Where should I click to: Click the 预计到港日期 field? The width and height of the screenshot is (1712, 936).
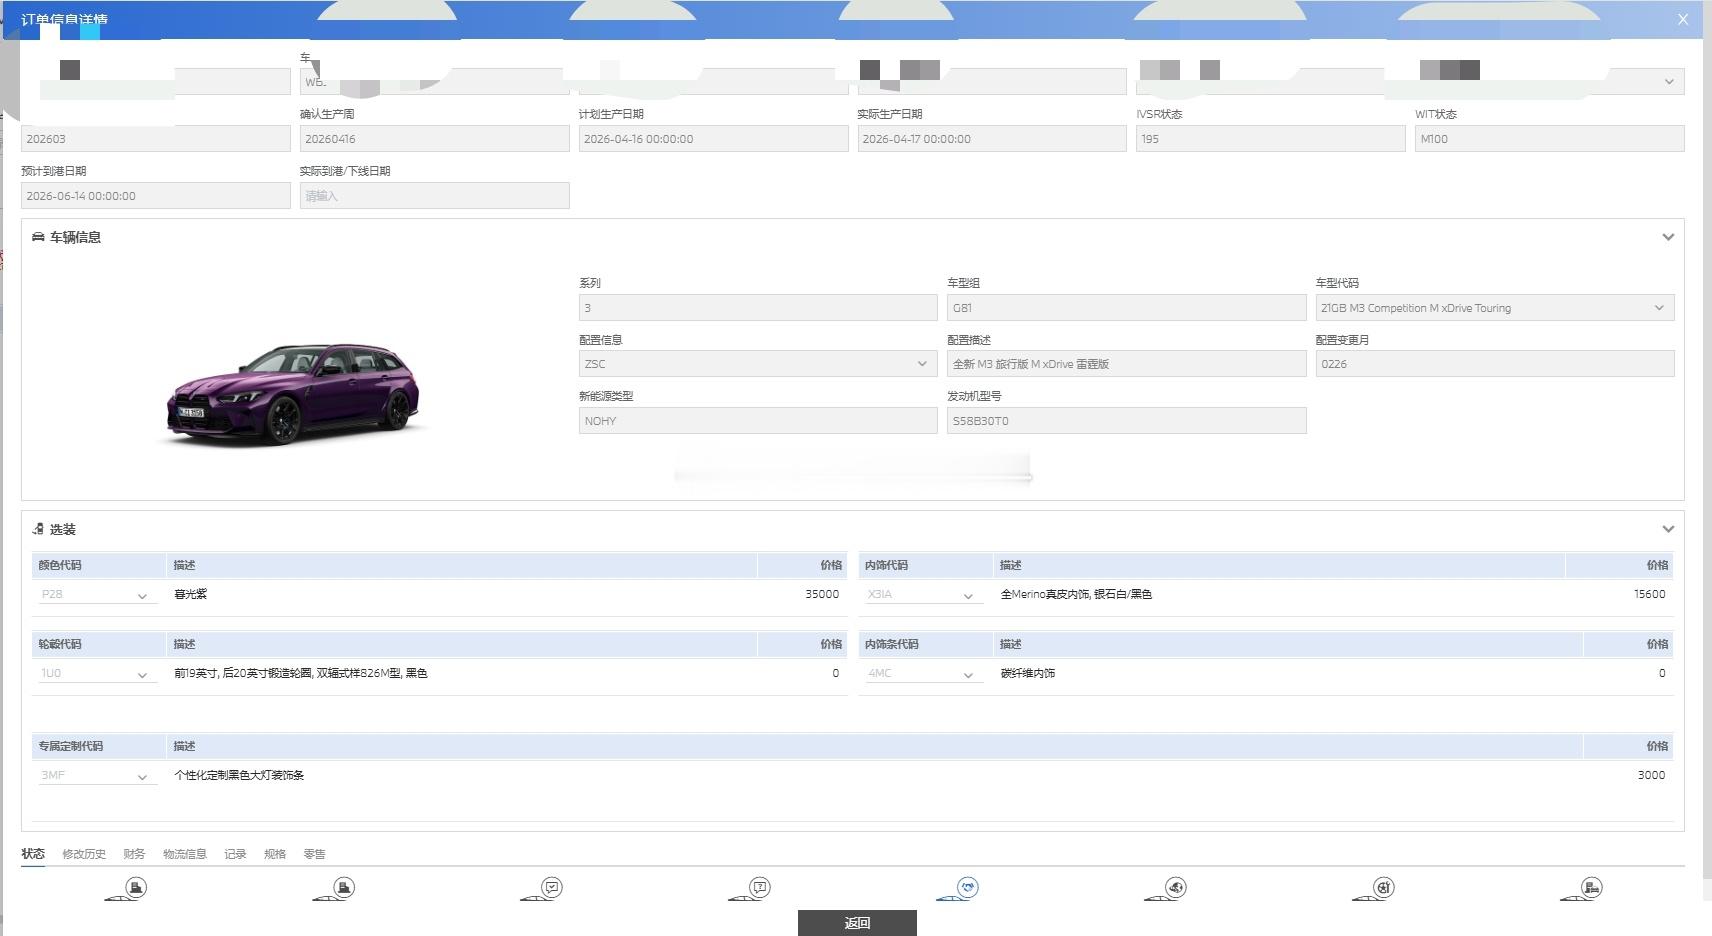156,196
